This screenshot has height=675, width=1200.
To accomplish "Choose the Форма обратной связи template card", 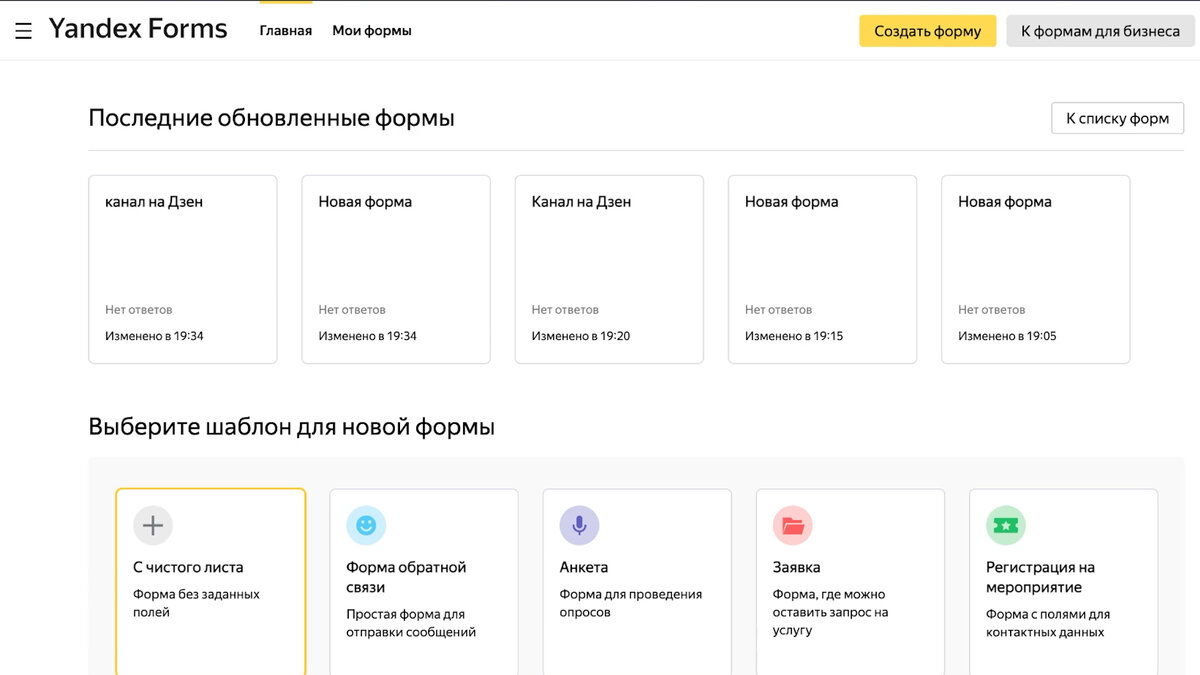I will point(423,580).
